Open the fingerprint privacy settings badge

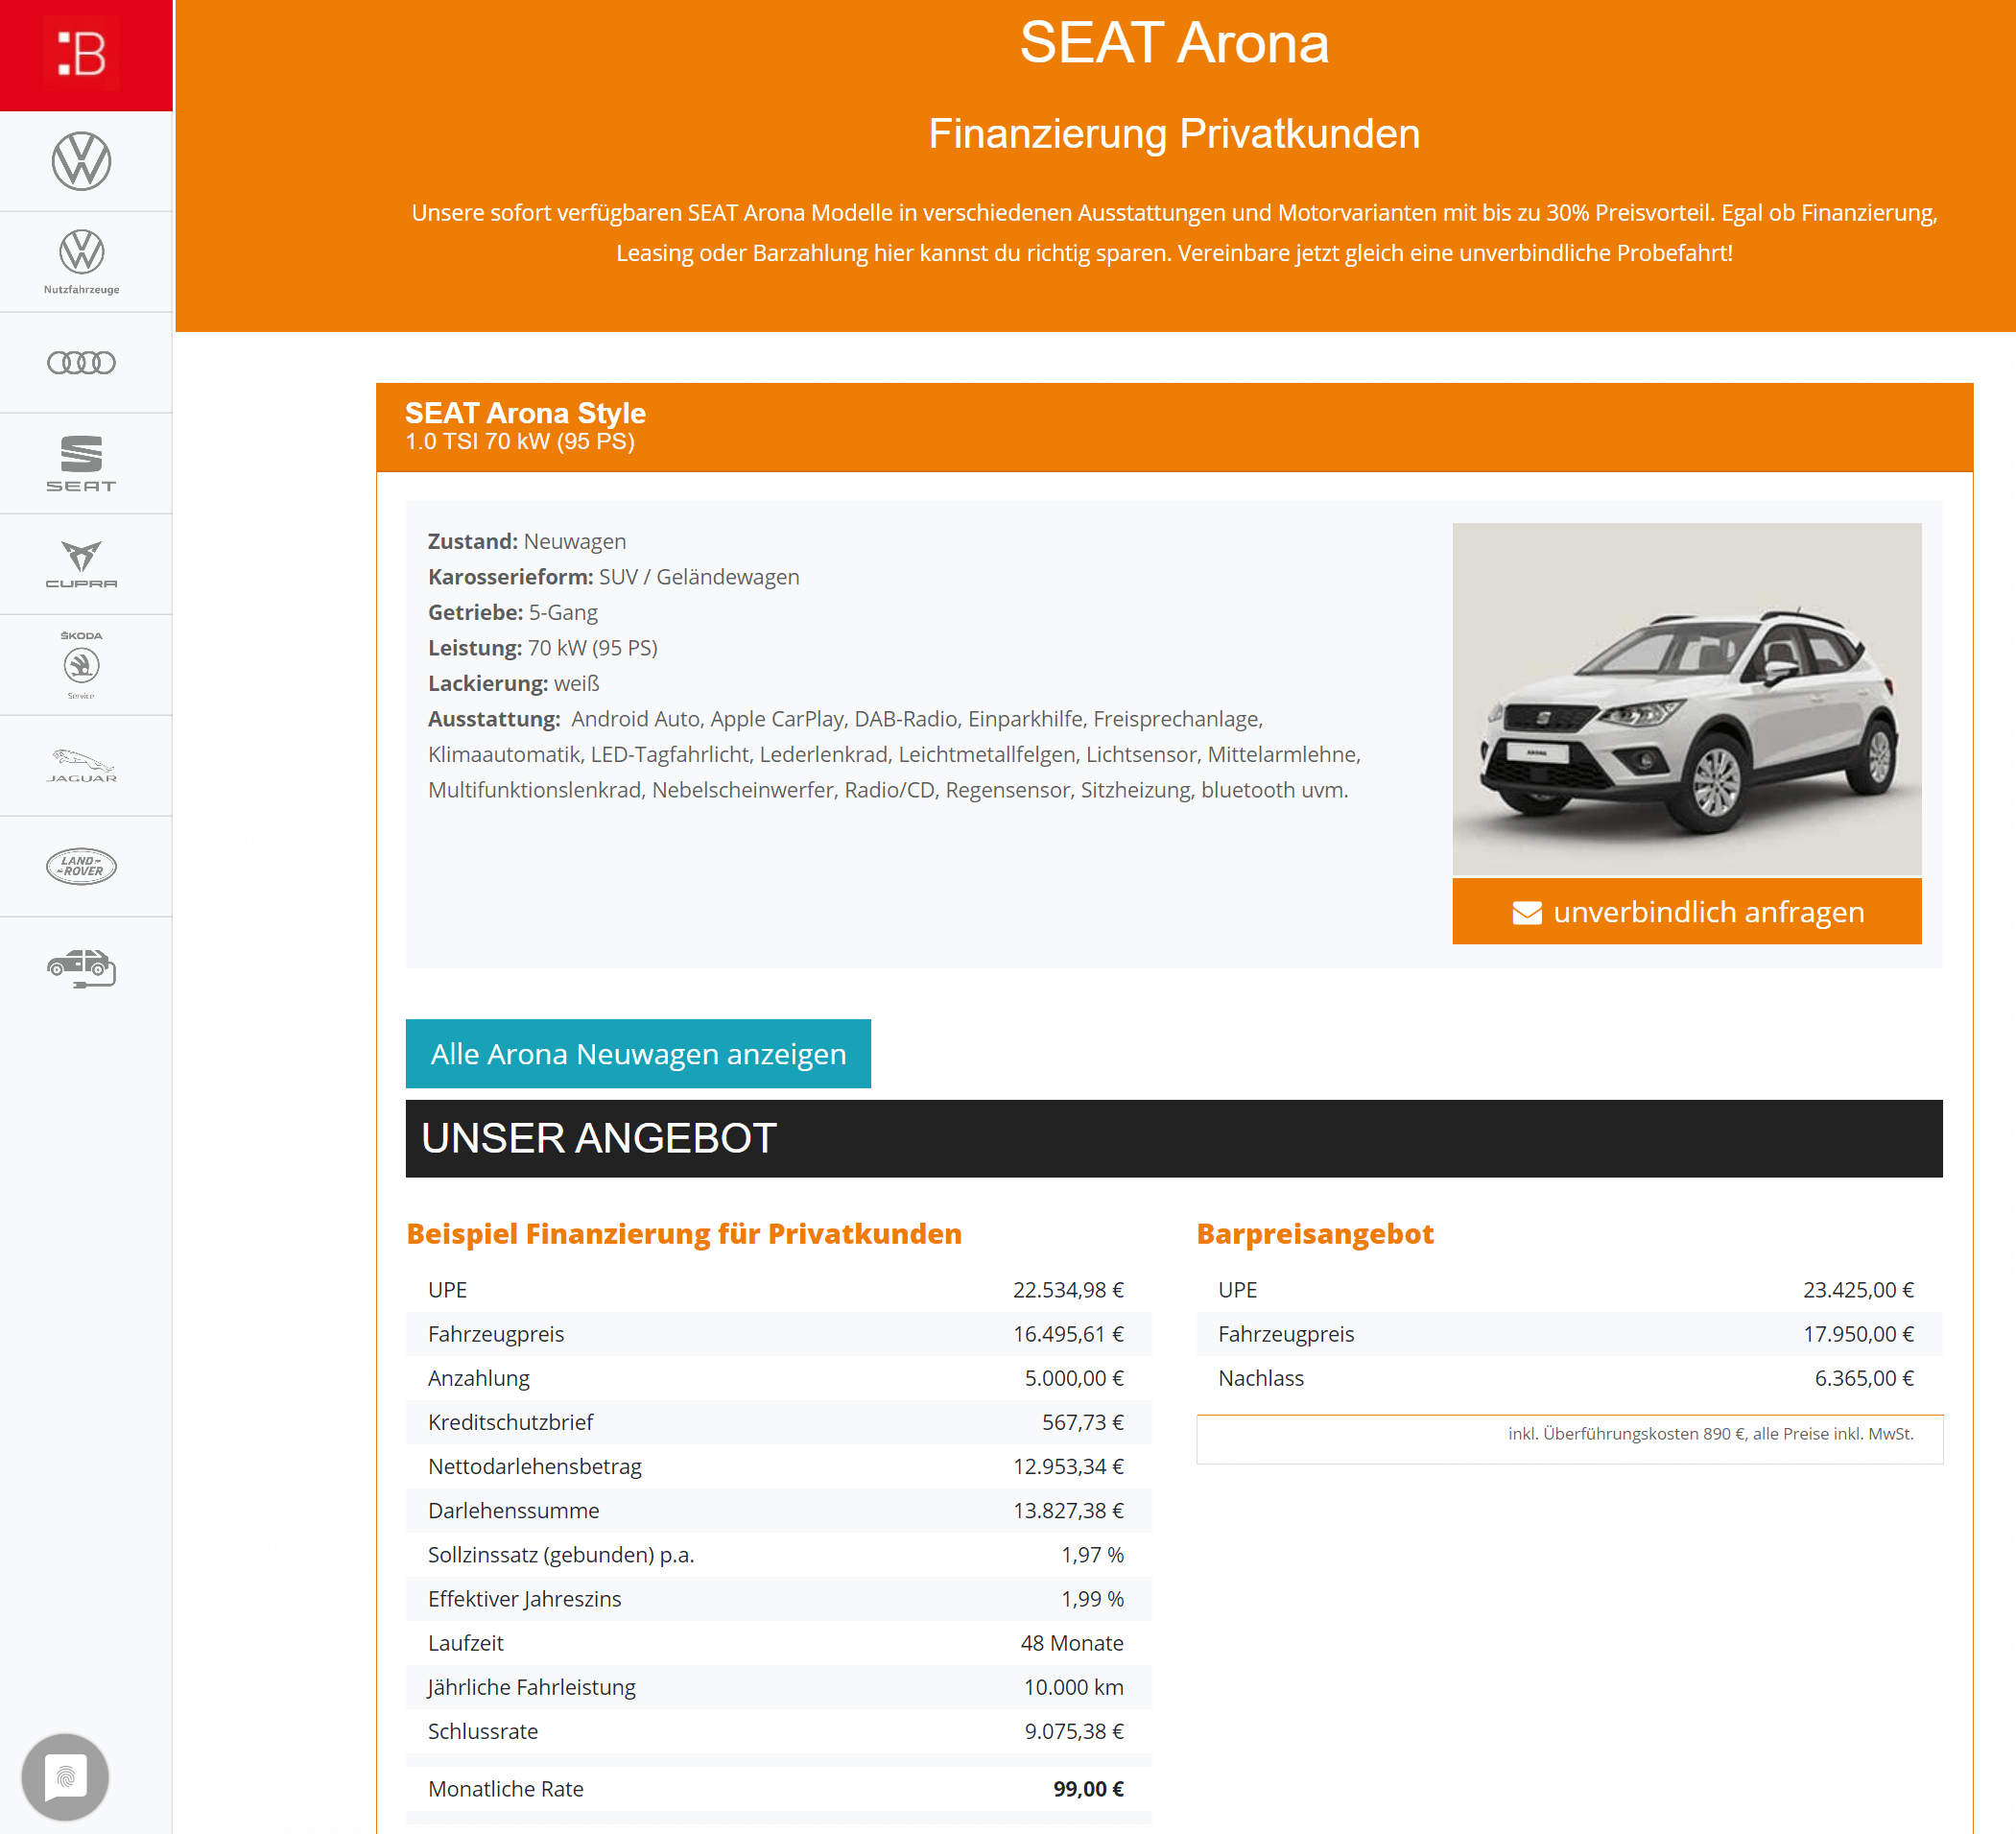66,1777
